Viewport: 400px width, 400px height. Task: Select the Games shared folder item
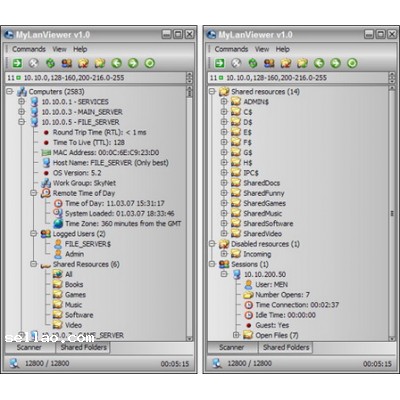click(x=75, y=295)
